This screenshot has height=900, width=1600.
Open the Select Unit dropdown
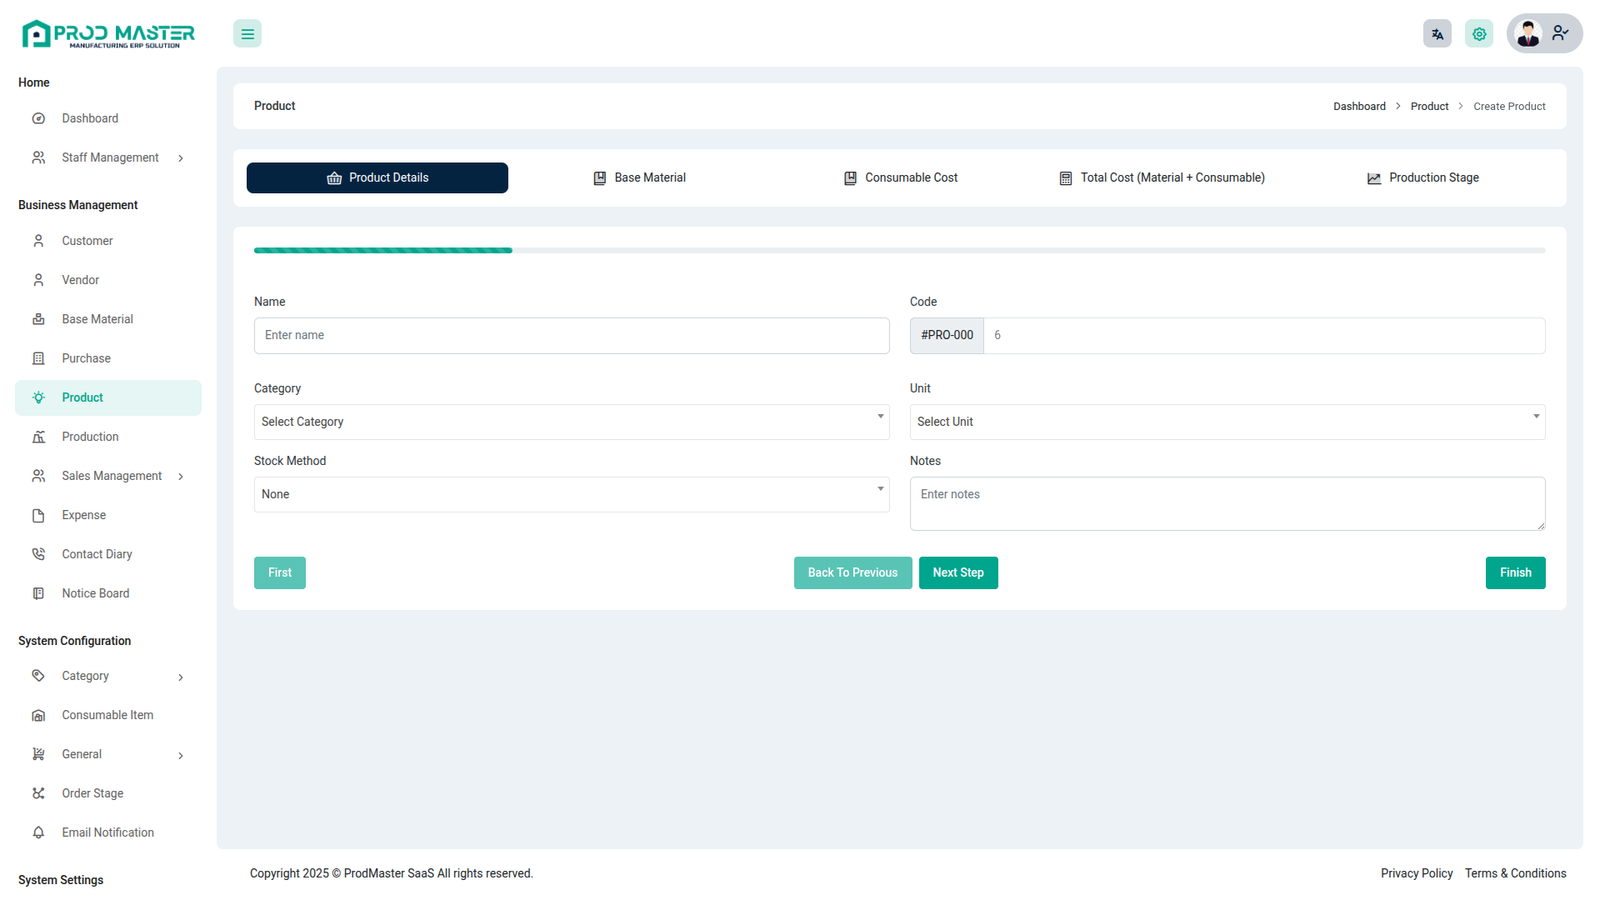click(1226, 422)
